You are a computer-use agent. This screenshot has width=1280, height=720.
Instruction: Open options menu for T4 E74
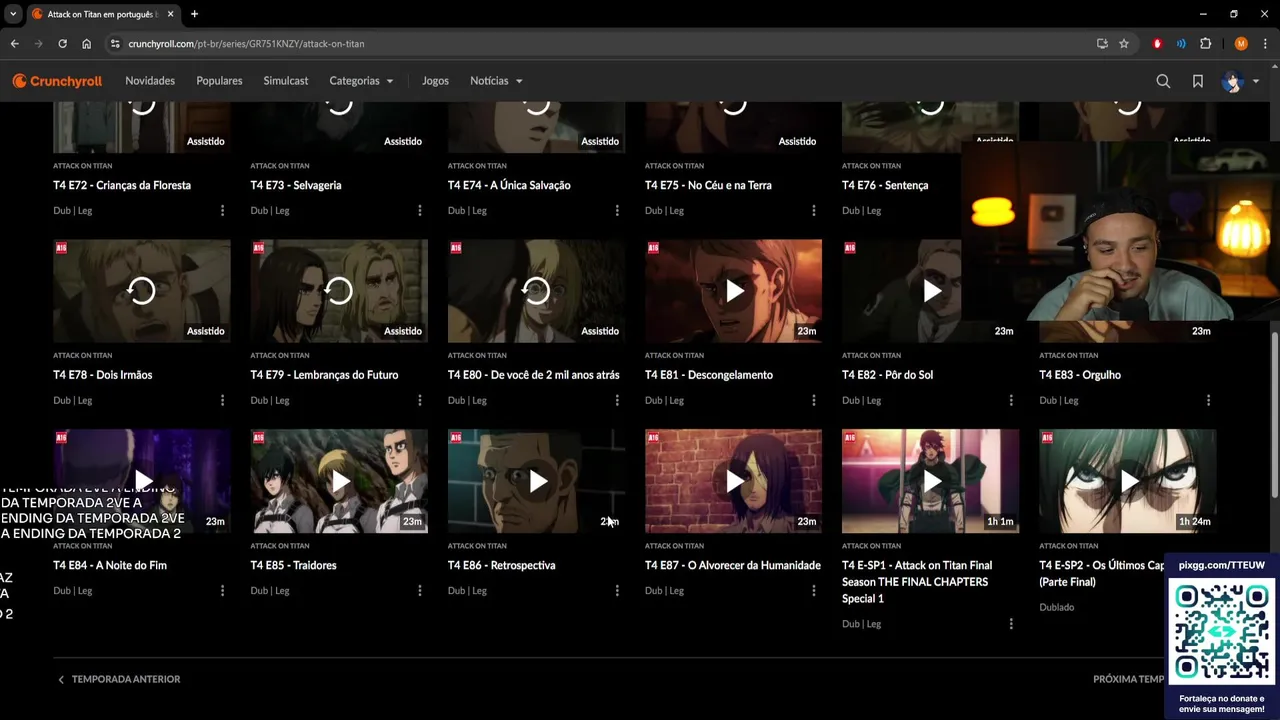(616, 210)
